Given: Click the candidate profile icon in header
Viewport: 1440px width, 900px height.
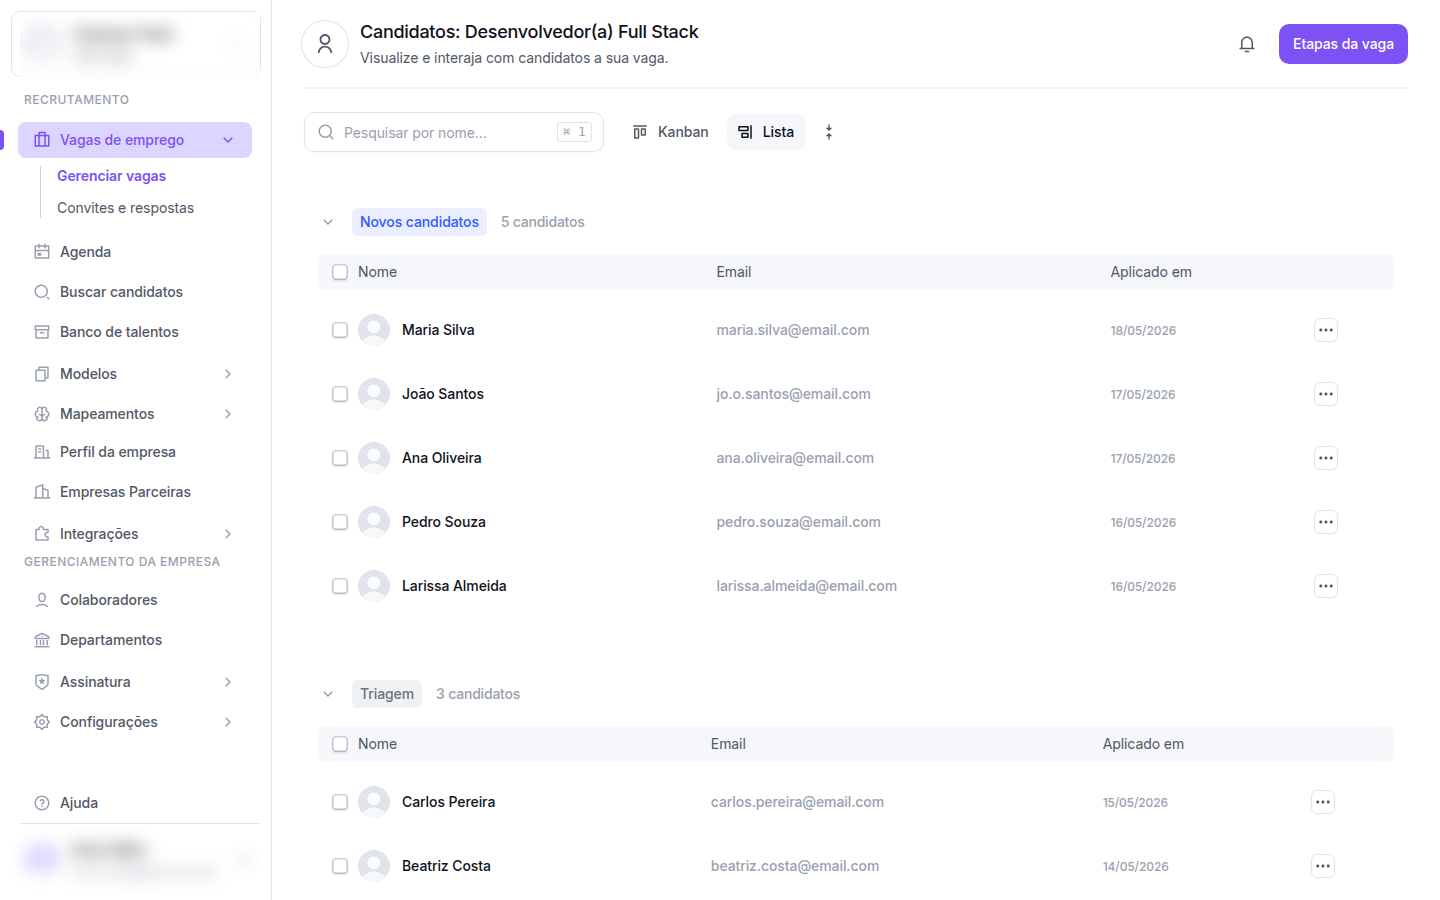Looking at the screenshot, I should tap(325, 44).
